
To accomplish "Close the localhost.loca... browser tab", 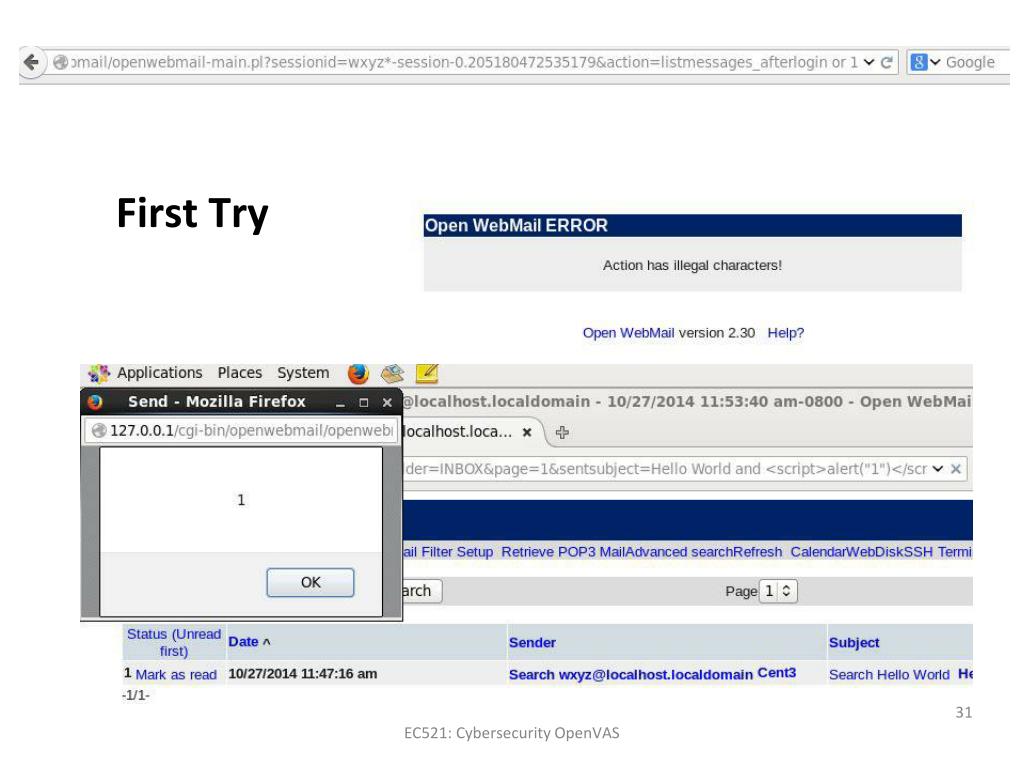I will tap(527, 432).
